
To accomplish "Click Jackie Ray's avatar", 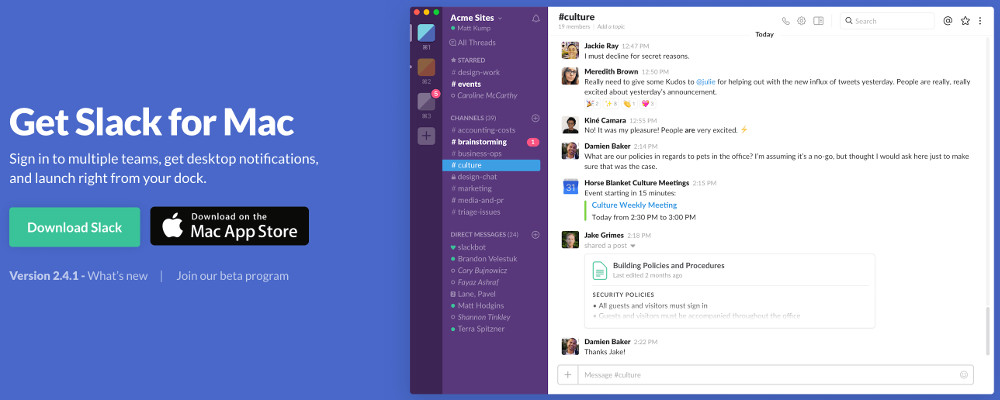I will [570, 50].
